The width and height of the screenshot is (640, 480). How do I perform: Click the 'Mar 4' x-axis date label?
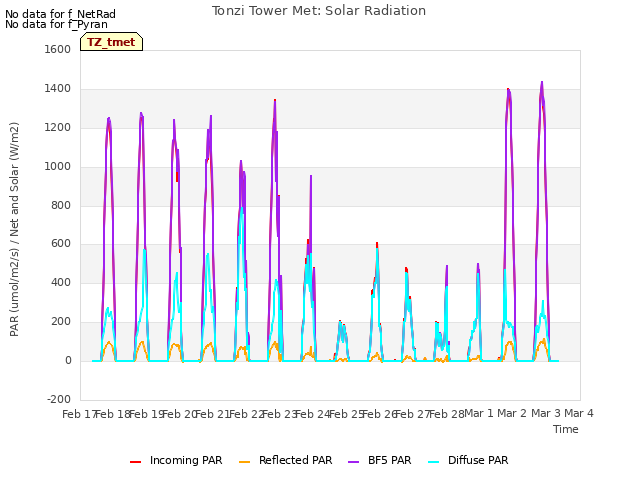click(x=579, y=413)
